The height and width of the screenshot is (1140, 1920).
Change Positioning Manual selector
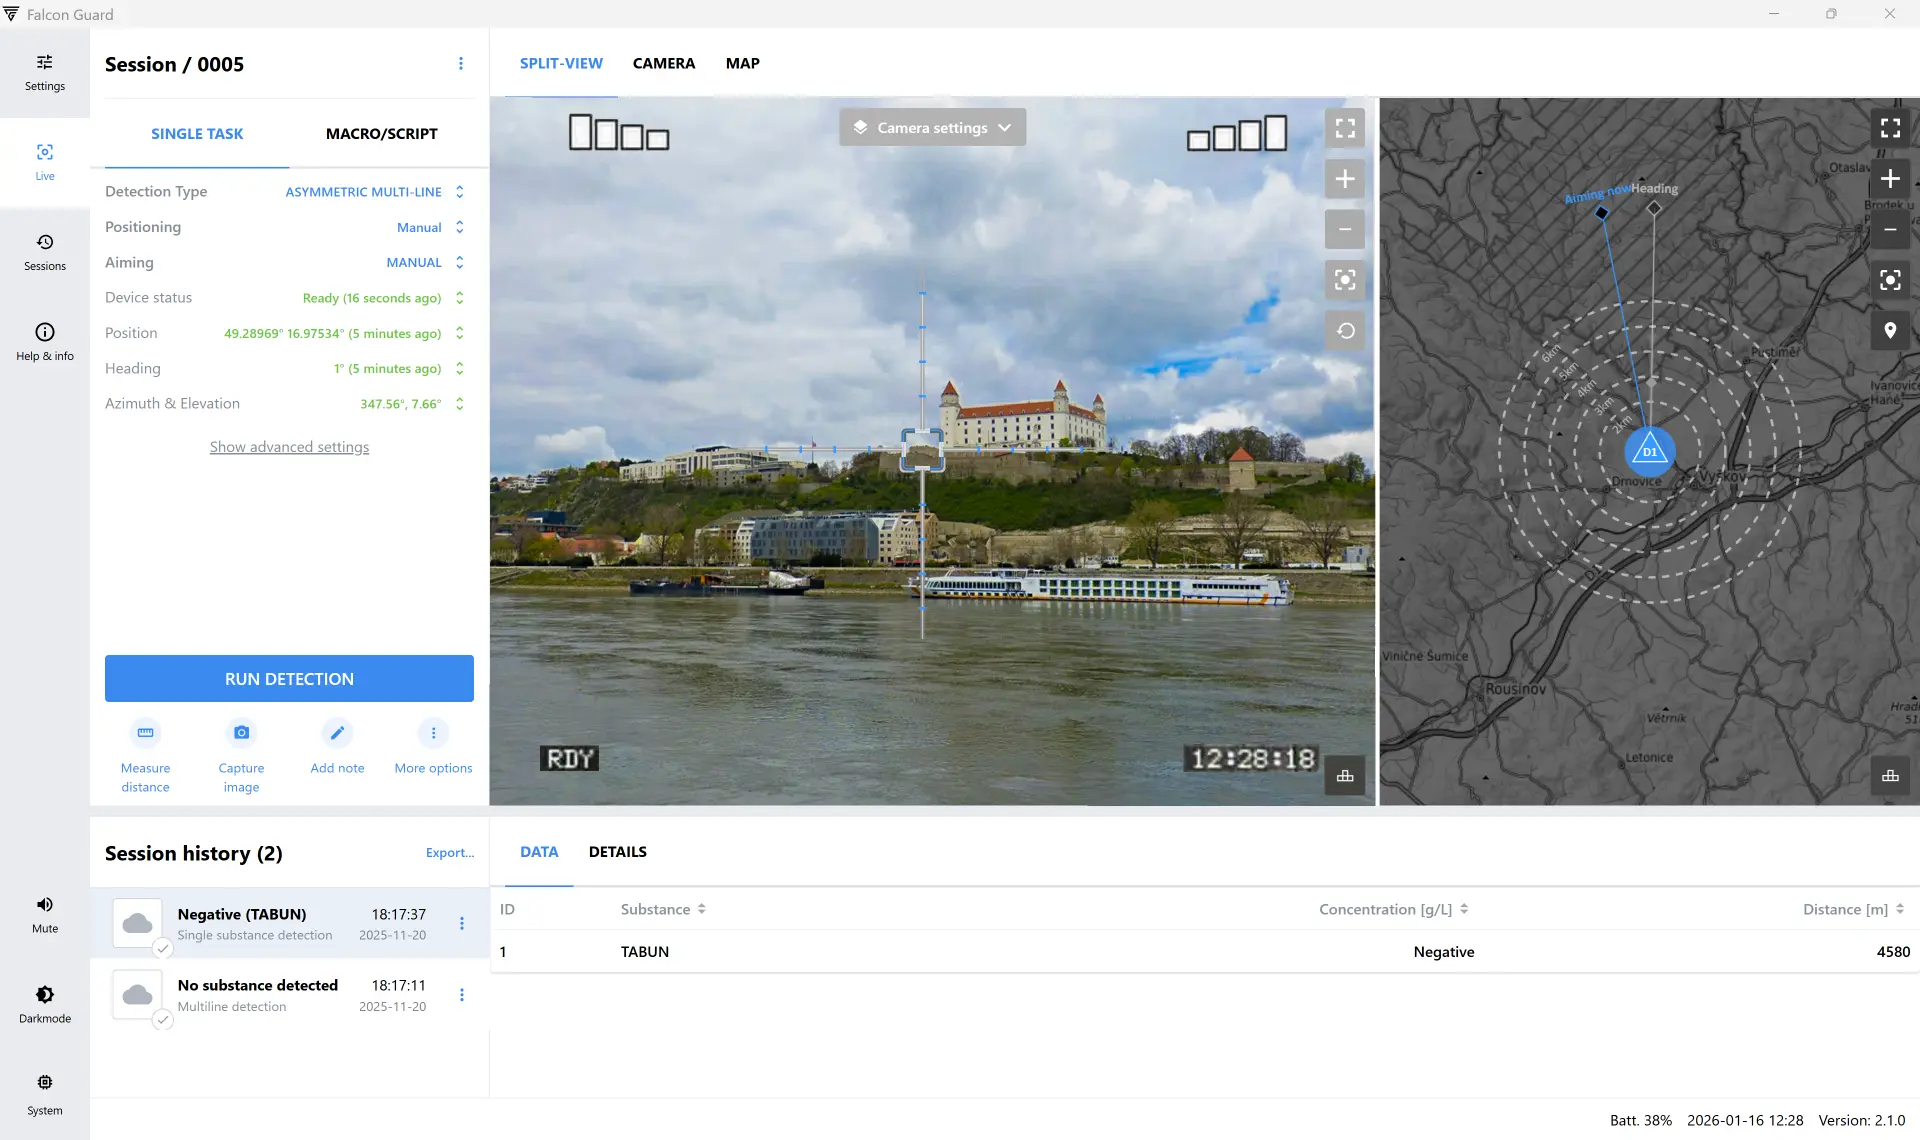pyautogui.click(x=431, y=227)
